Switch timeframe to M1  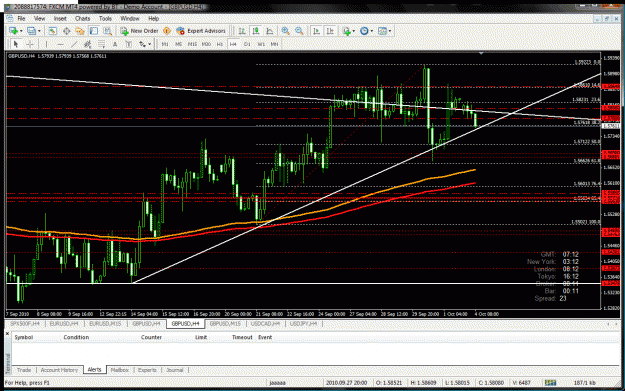[x=165, y=44]
